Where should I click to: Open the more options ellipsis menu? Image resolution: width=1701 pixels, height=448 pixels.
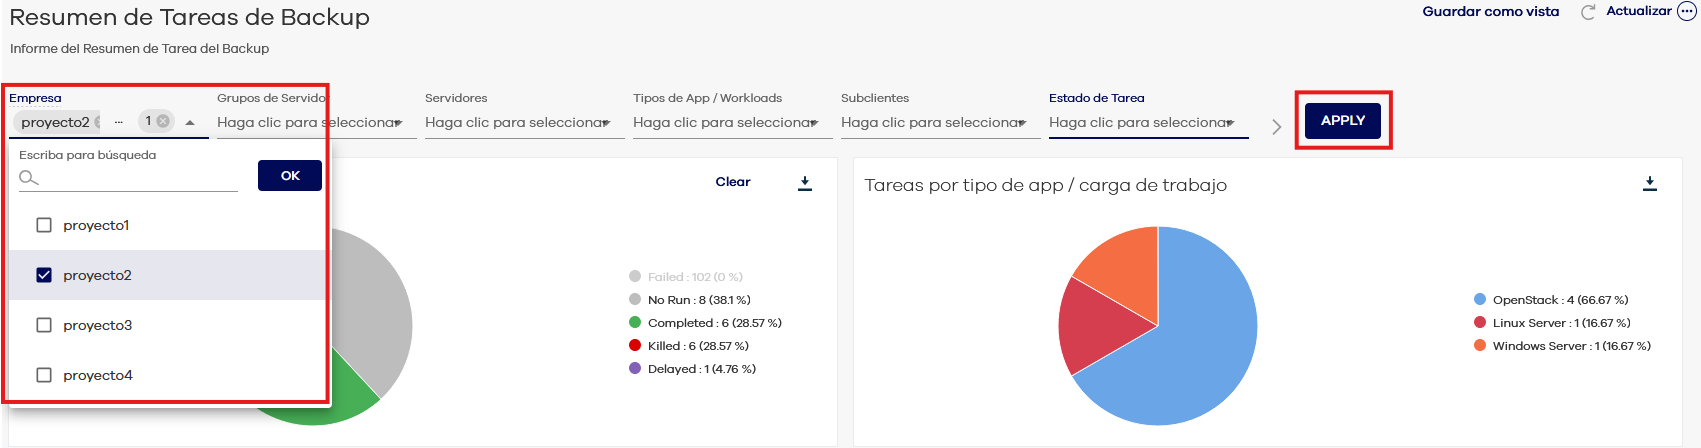pos(1687,11)
